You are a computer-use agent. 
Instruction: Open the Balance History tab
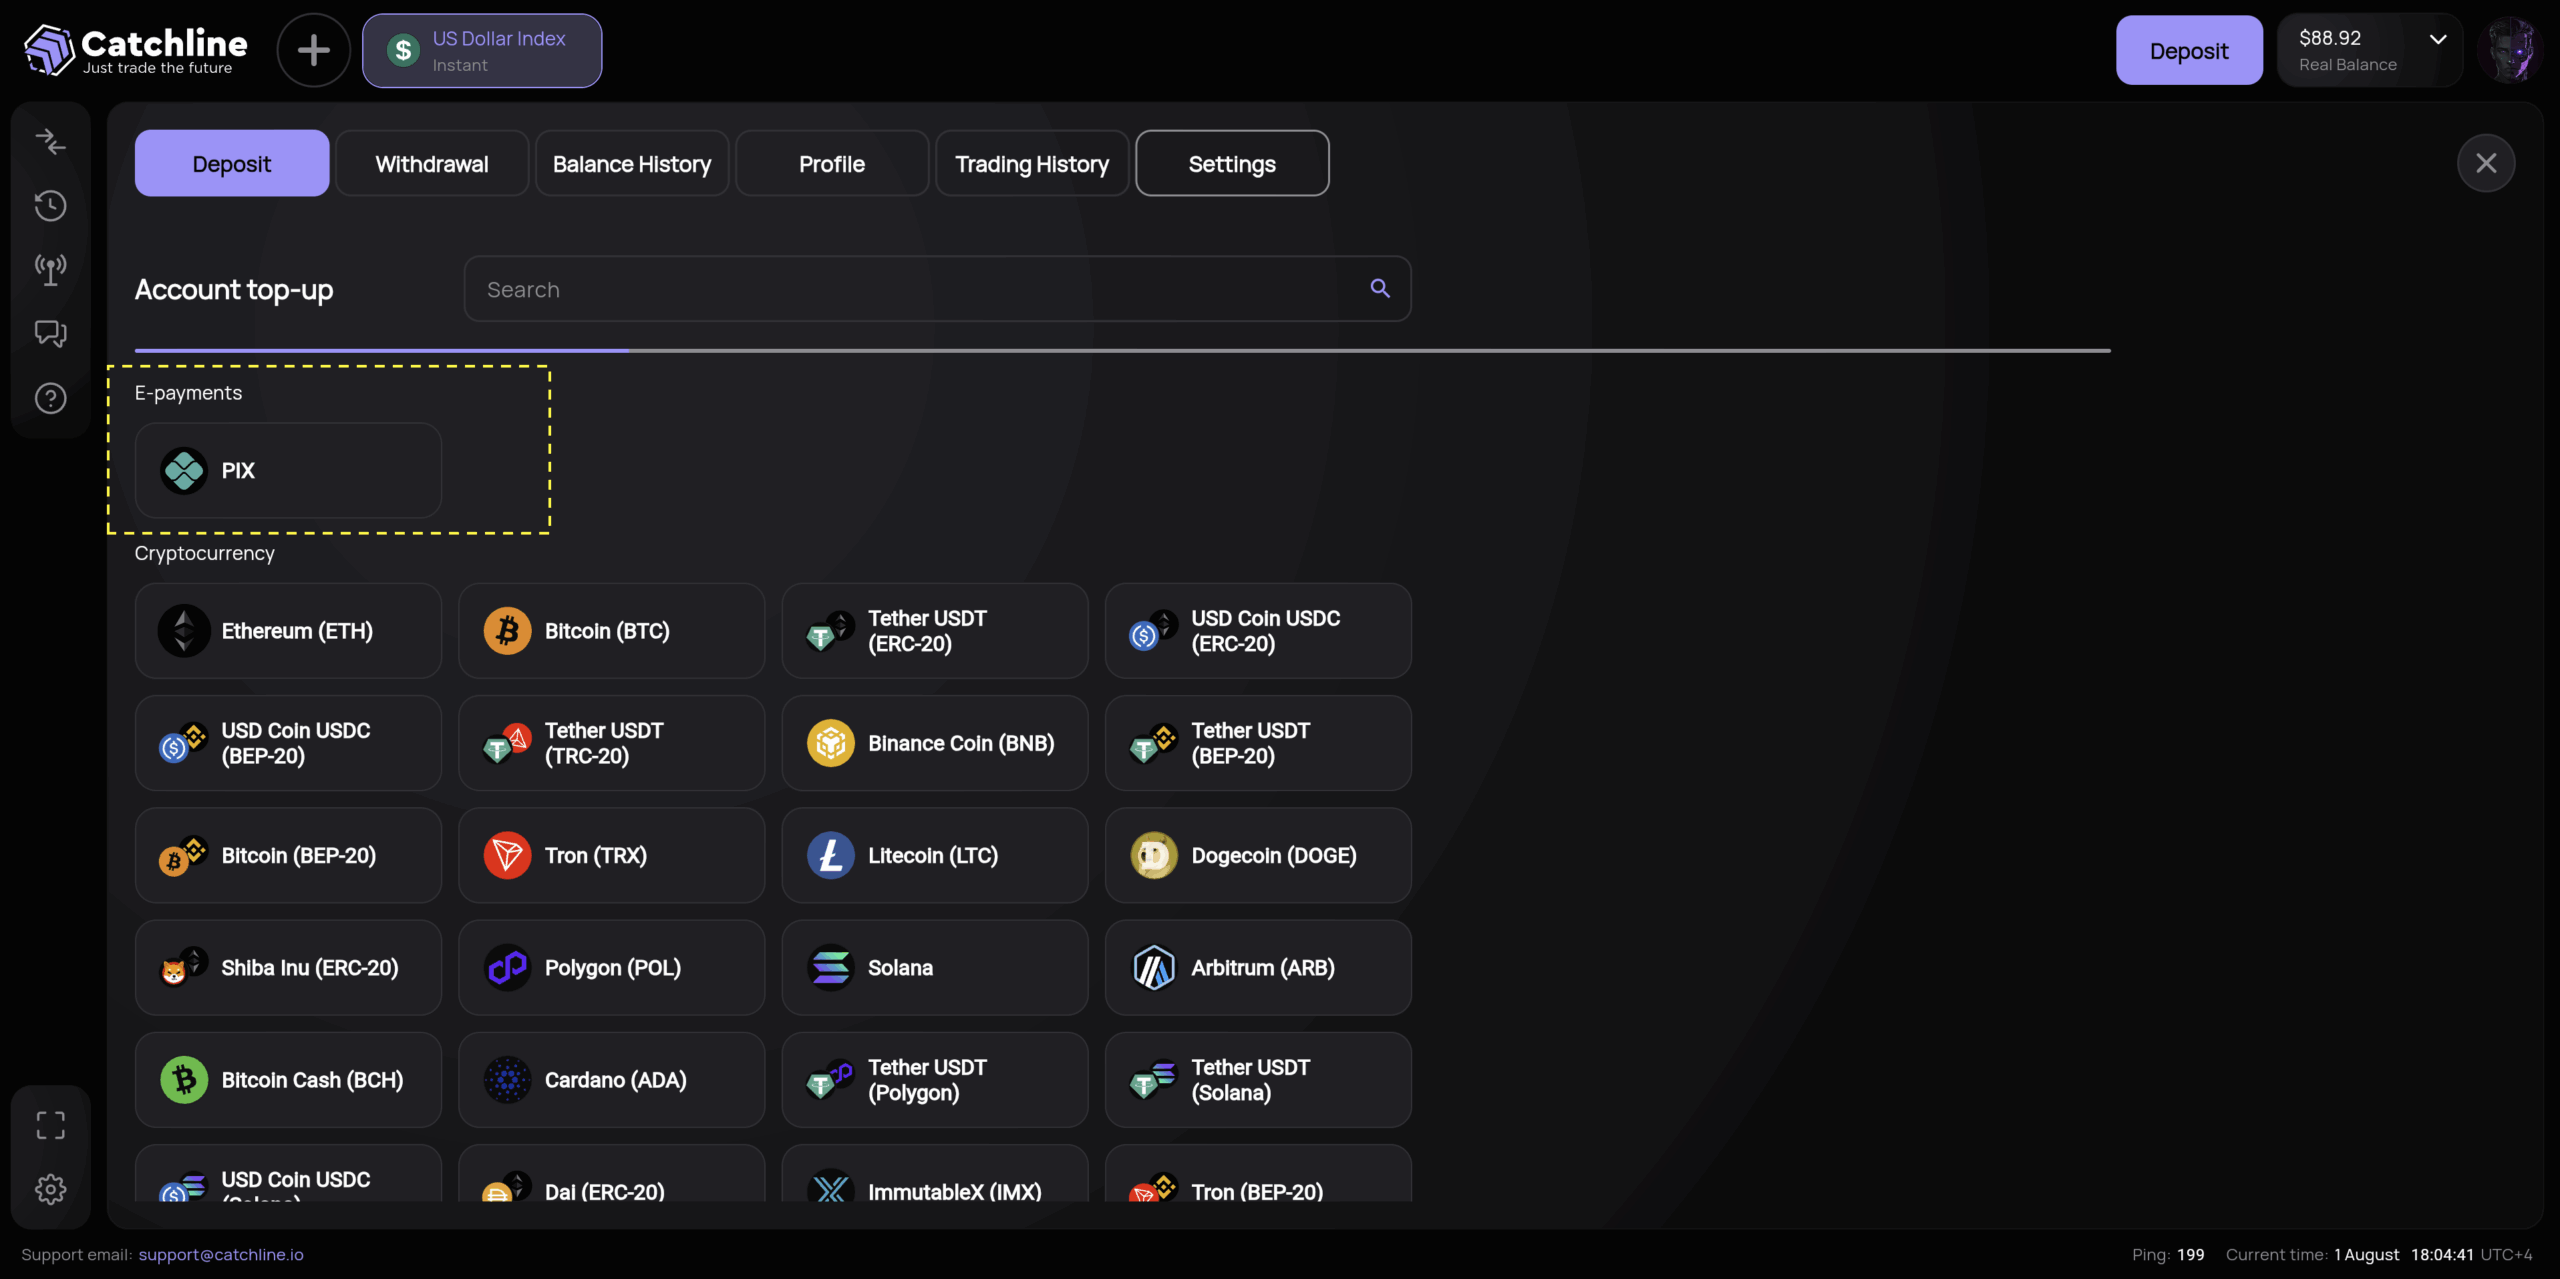click(632, 163)
